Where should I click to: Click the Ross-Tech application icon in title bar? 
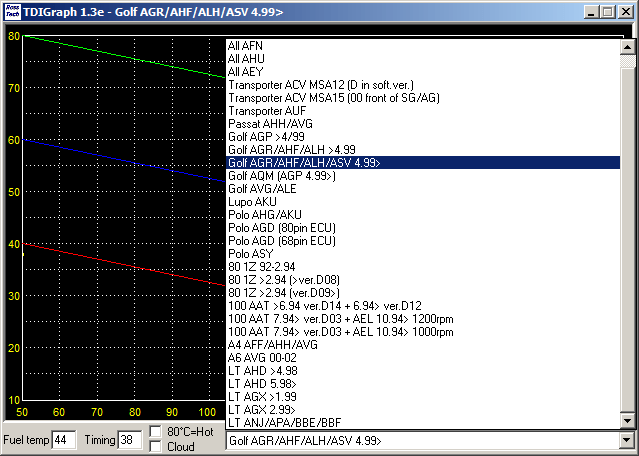pos(12,12)
